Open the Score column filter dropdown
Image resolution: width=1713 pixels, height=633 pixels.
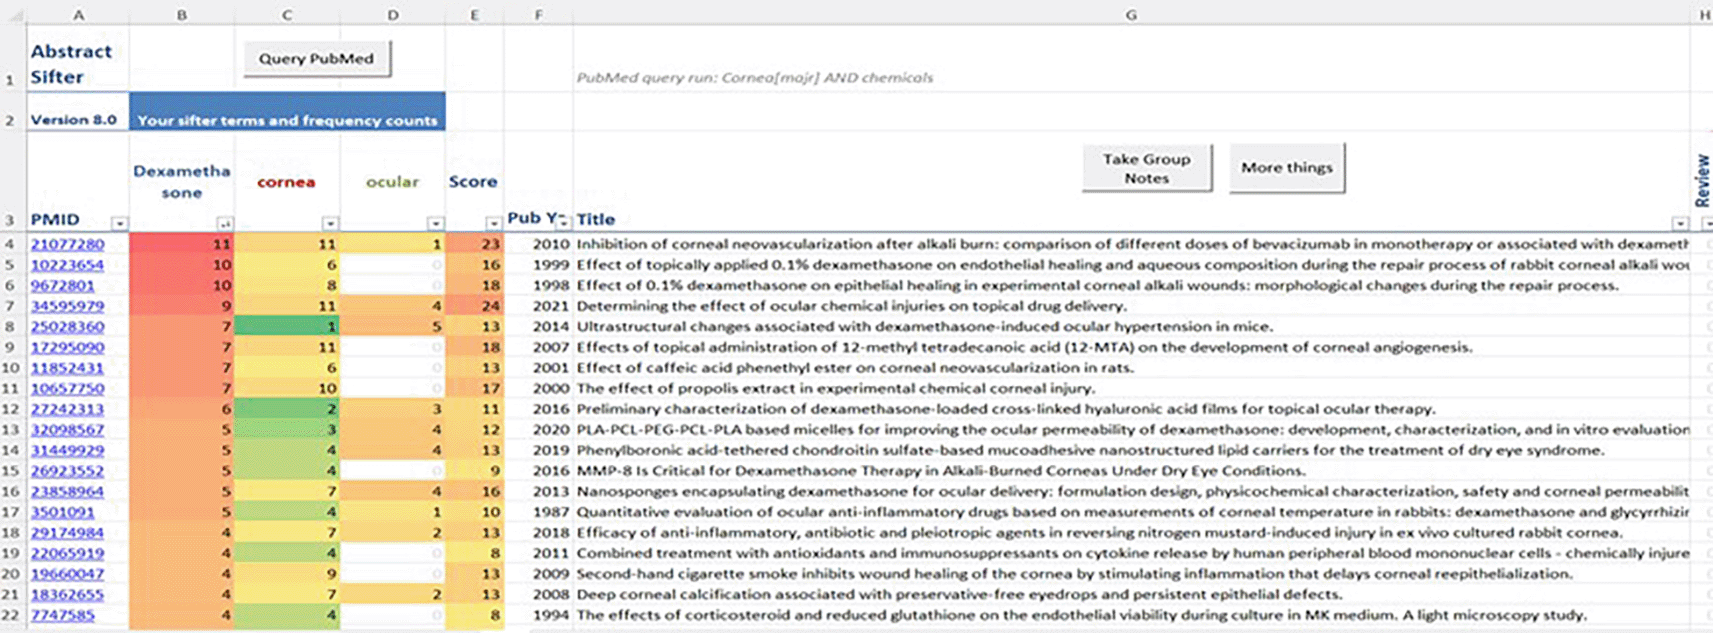(x=493, y=223)
